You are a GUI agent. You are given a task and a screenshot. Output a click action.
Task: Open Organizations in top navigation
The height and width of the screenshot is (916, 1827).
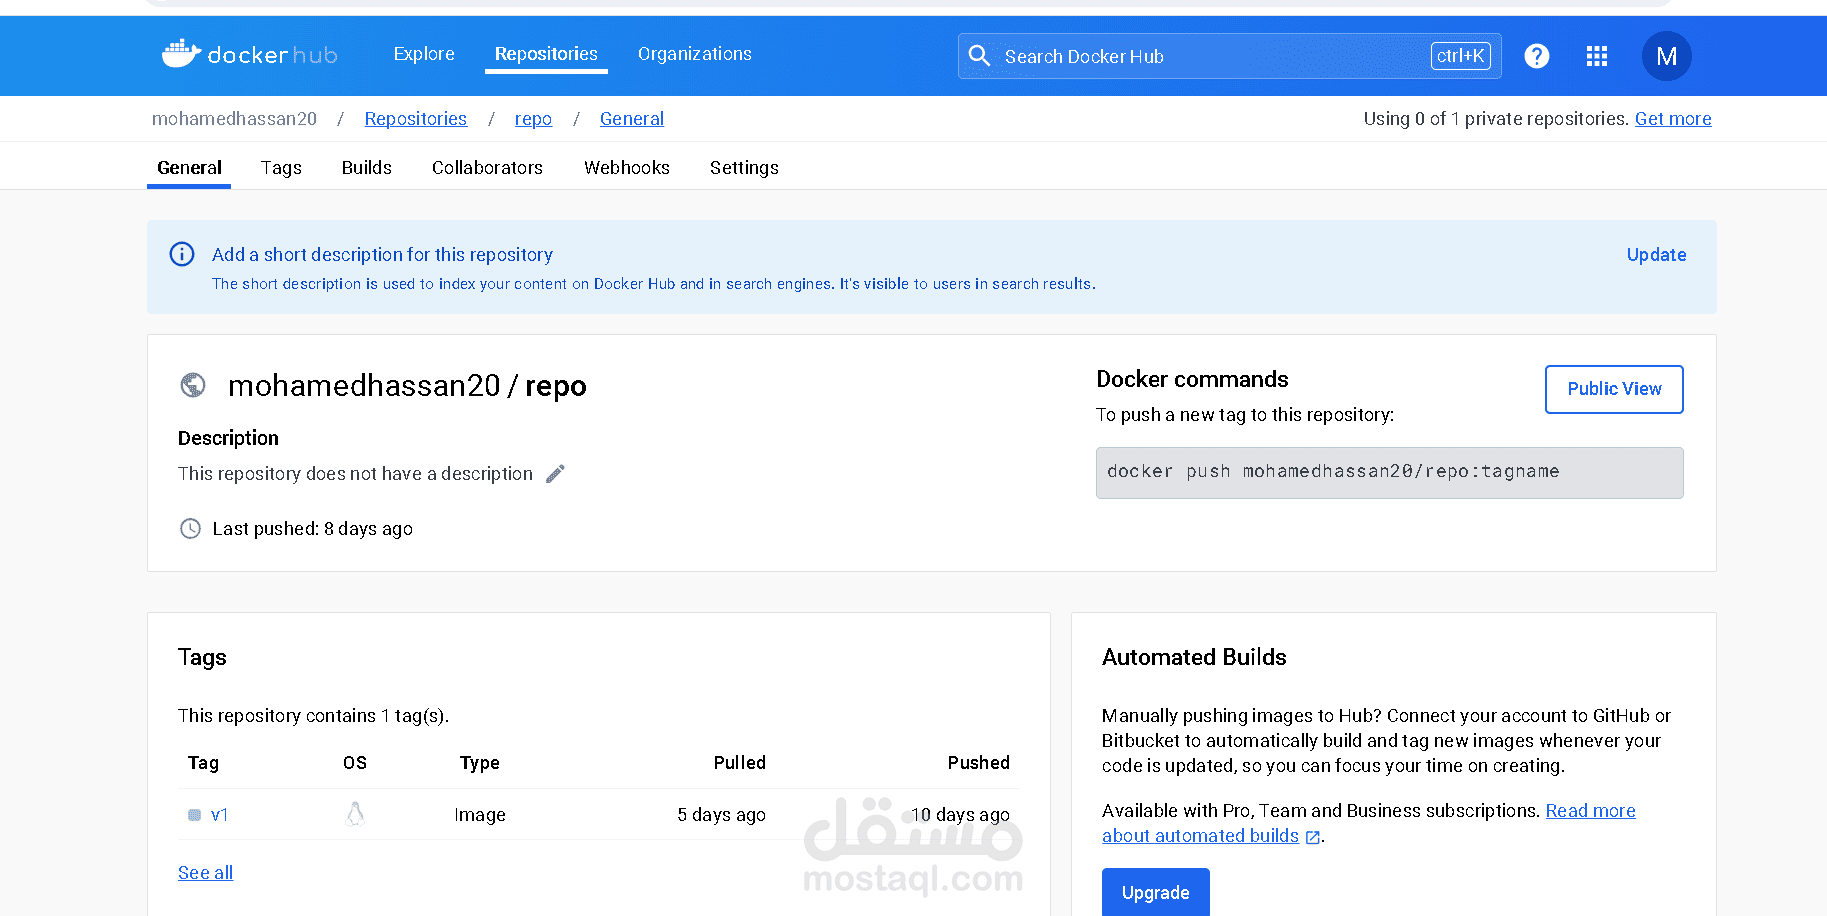[695, 54]
